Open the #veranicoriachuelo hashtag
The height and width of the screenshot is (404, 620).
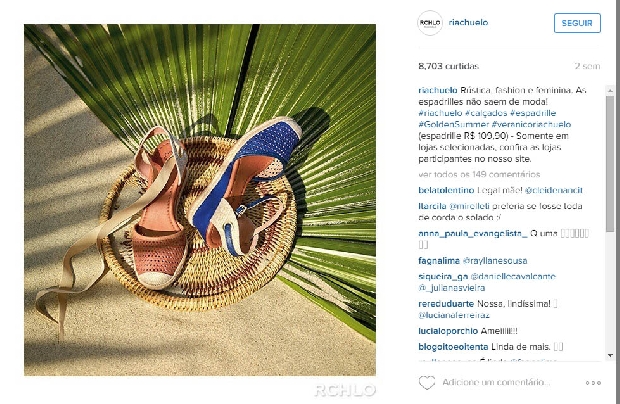531,125
